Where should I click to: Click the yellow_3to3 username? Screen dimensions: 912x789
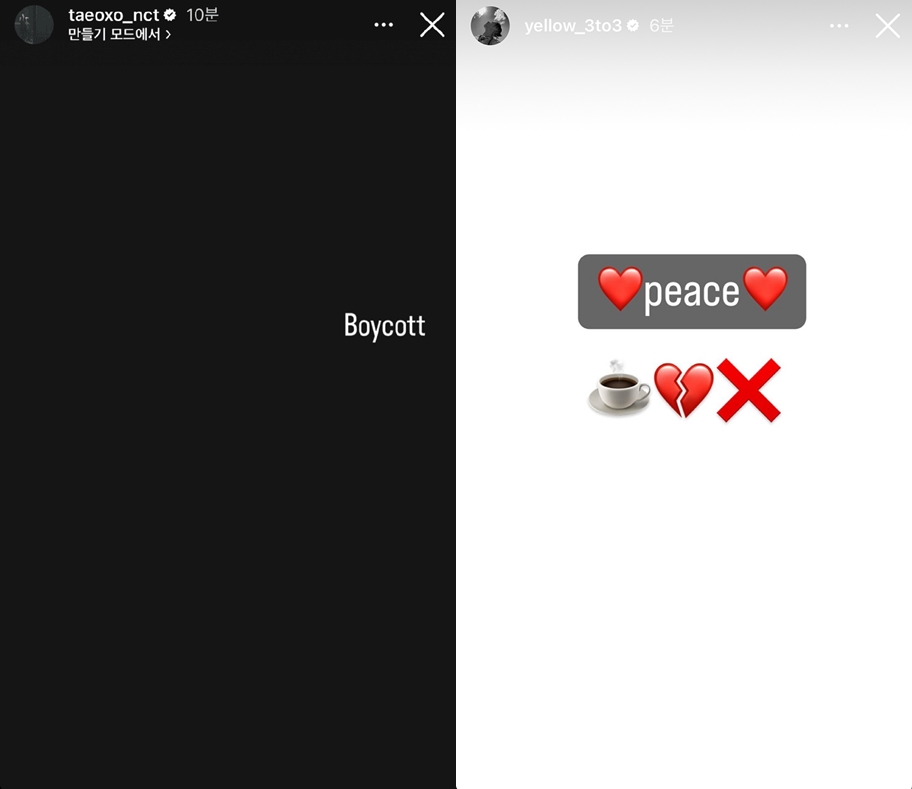pos(573,26)
